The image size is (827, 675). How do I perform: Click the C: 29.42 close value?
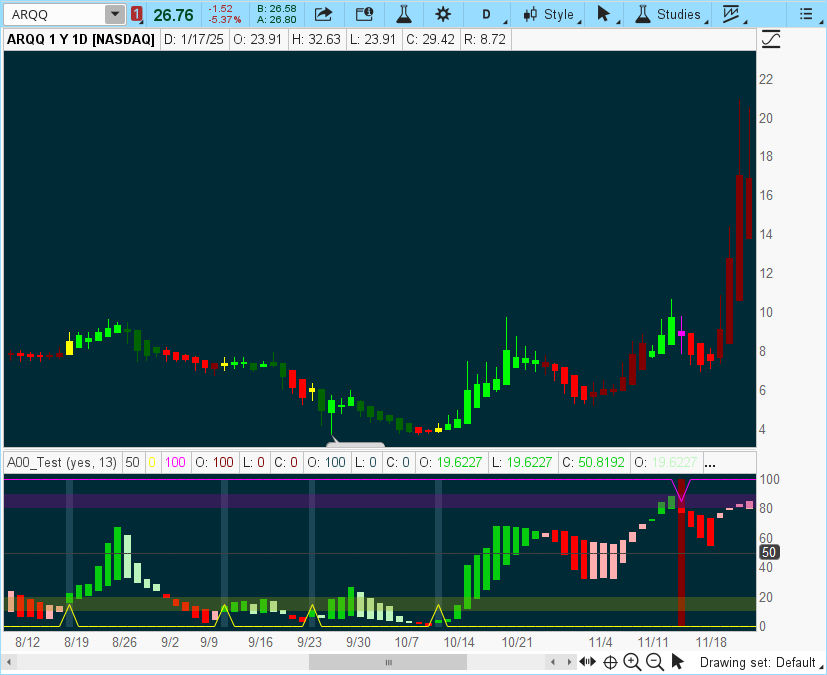click(x=430, y=40)
